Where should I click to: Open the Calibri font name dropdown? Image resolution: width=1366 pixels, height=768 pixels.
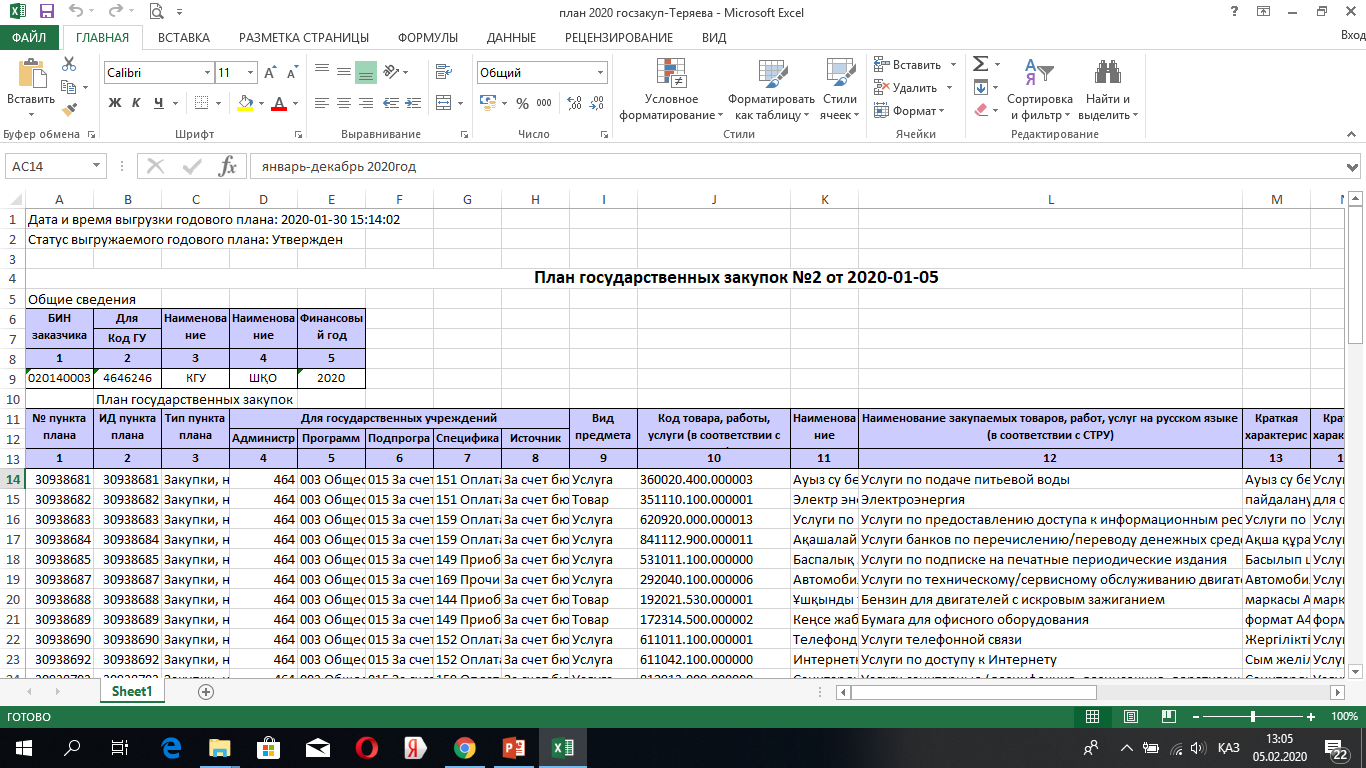(207, 73)
